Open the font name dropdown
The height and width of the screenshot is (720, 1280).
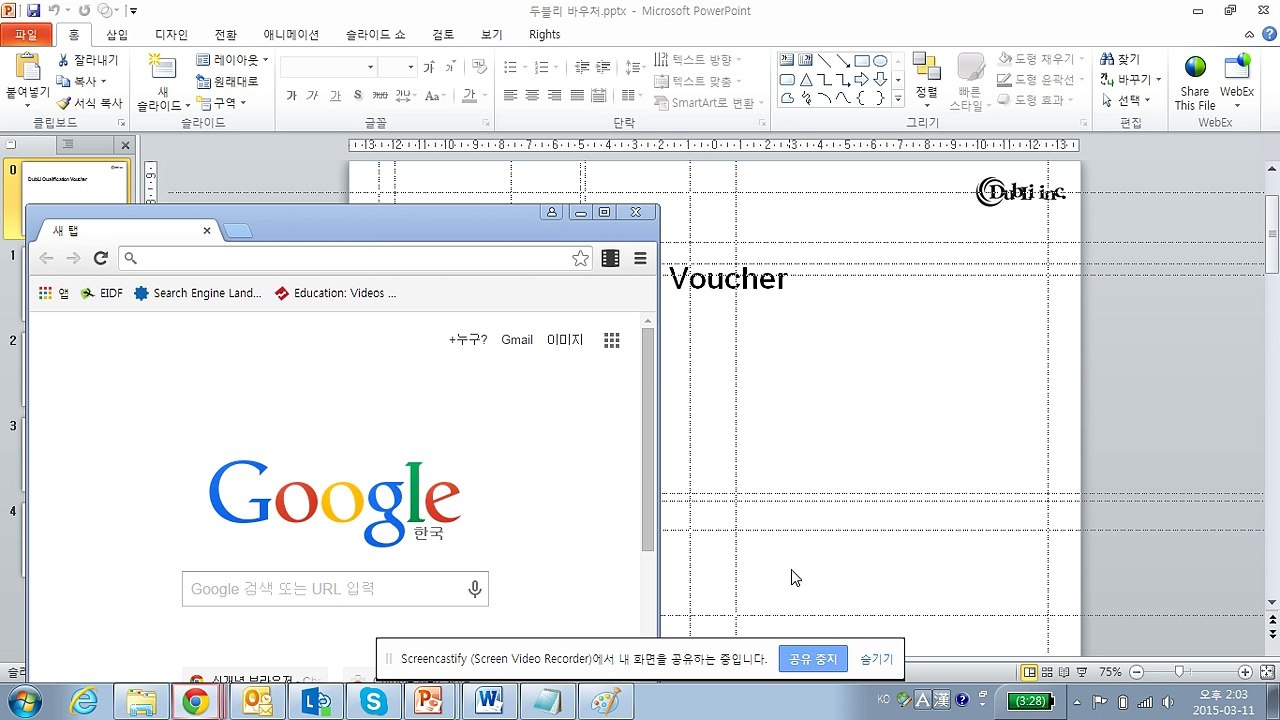click(x=370, y=67)
